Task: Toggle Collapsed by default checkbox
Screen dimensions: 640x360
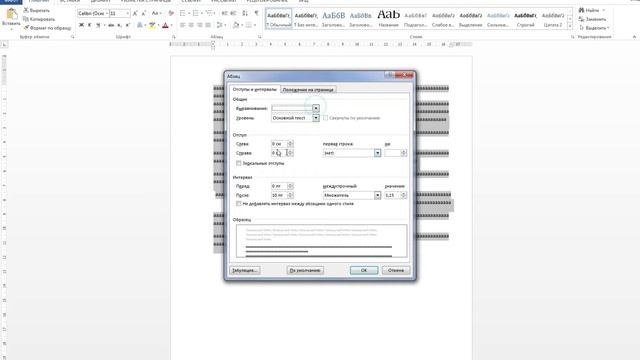Action: click(x=326, y=118)
